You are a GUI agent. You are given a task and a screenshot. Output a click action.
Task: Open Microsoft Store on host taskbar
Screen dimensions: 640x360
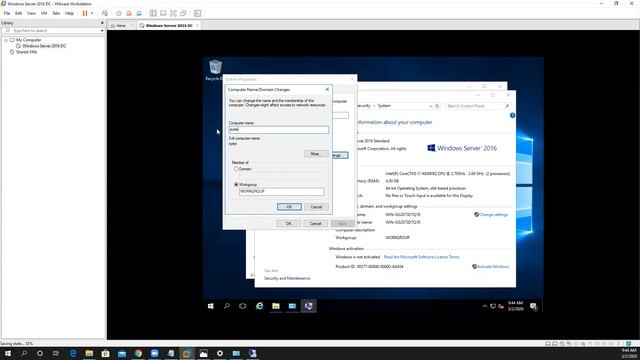pos(105,353)
